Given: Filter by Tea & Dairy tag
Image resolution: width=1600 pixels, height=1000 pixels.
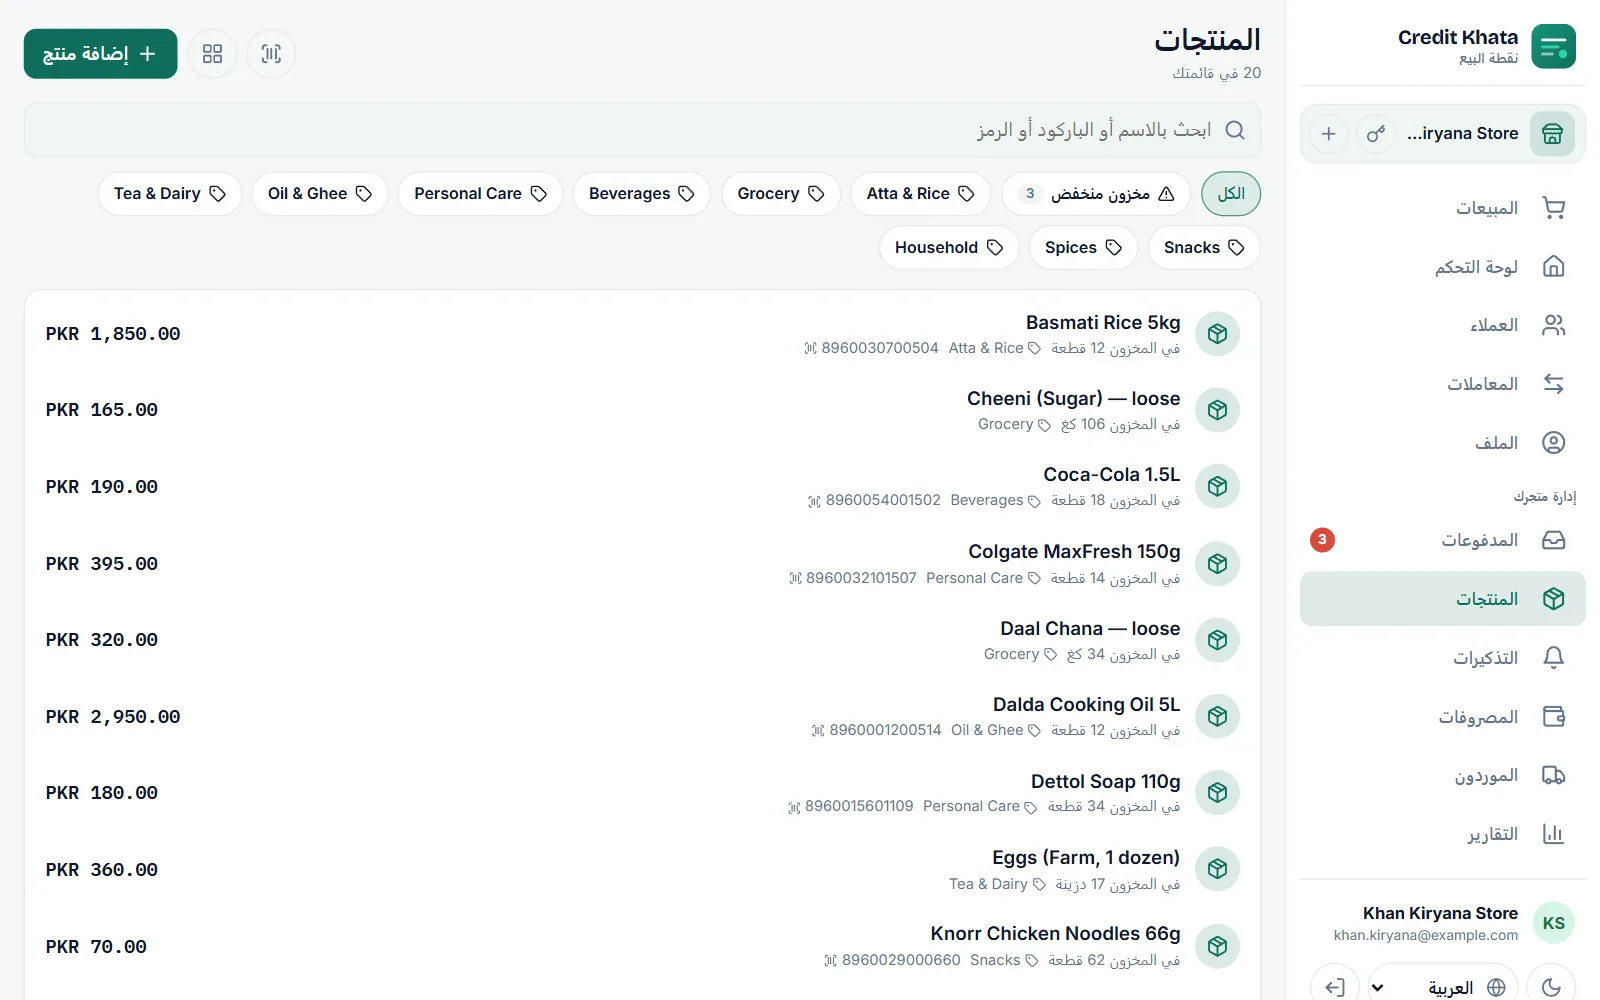Looking at the screenshot, I should tap(170, 194).
